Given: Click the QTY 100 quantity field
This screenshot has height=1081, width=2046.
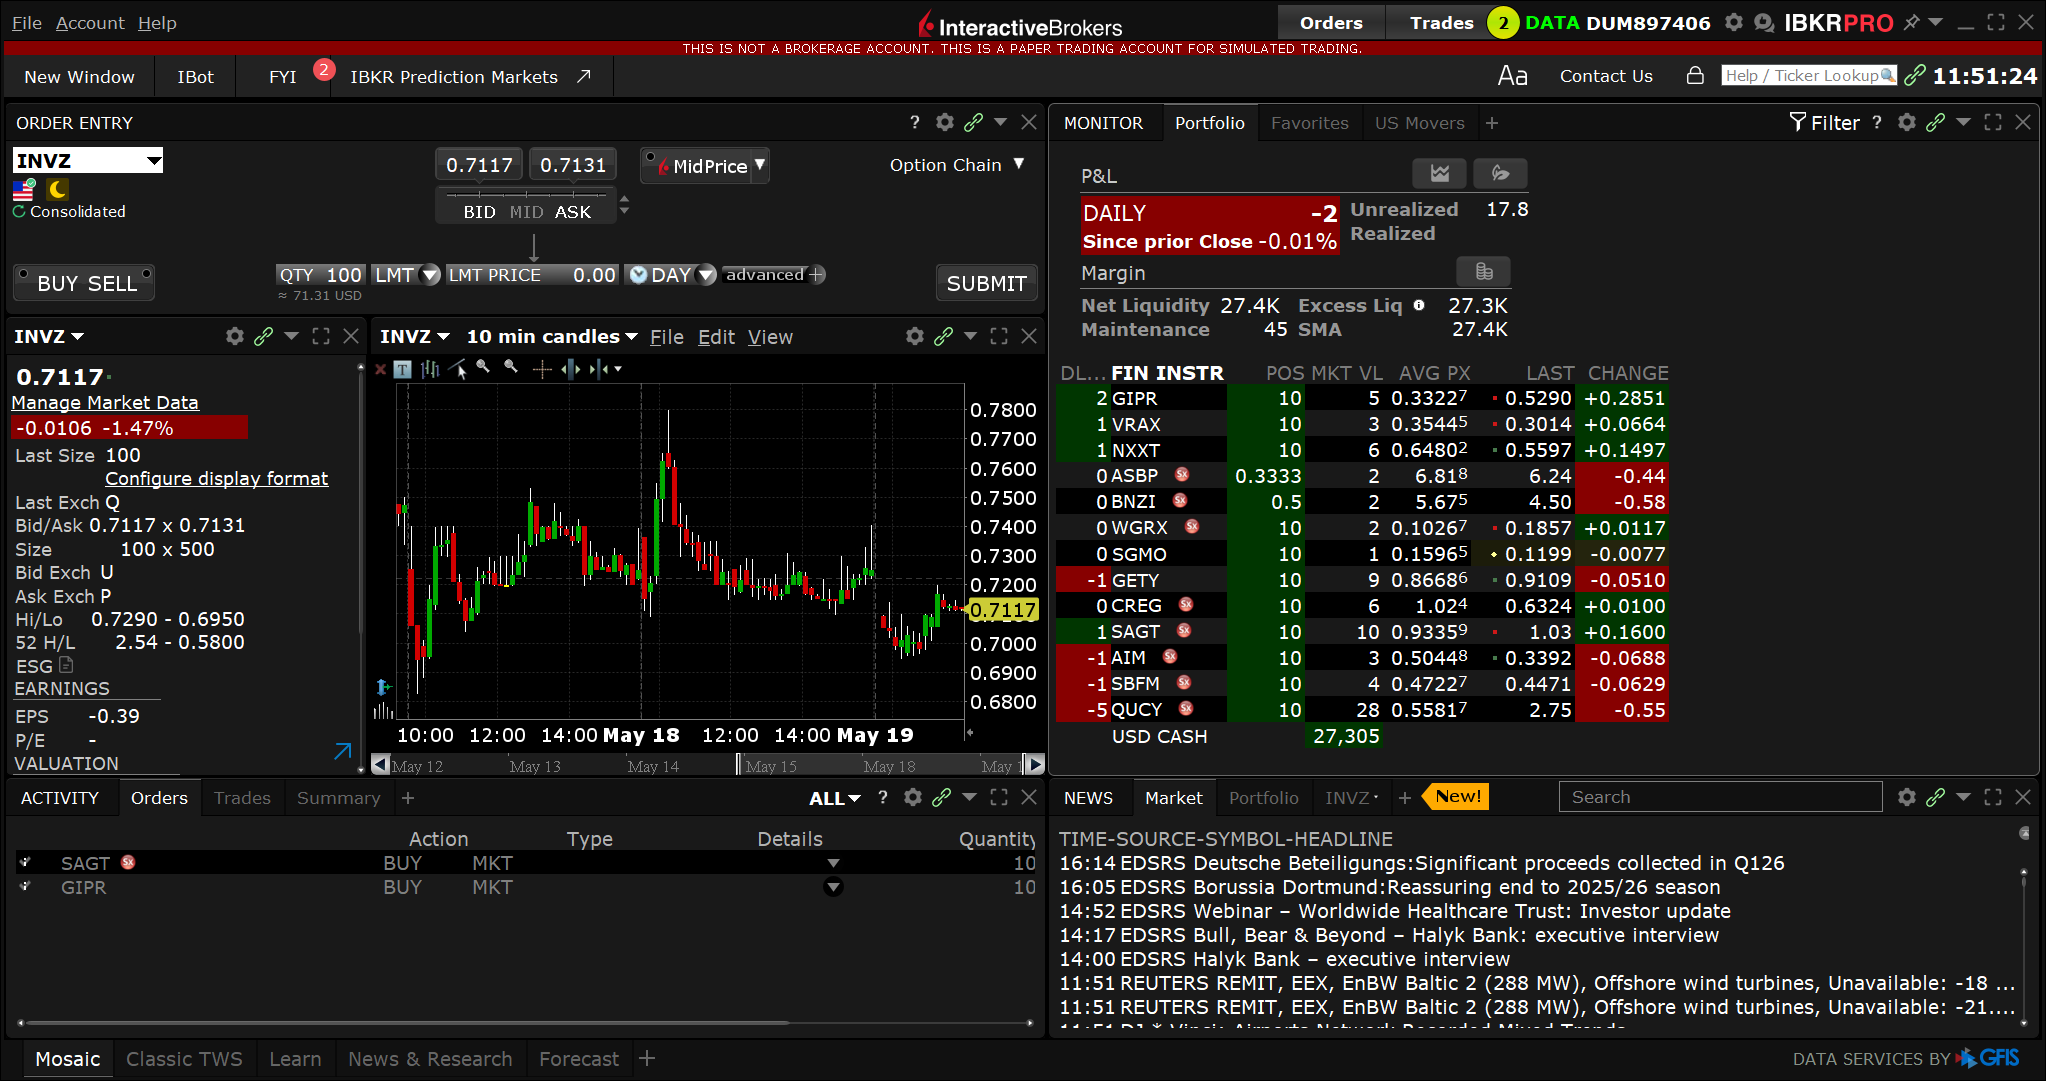Looking at the screenshot, I should (320, 274).
